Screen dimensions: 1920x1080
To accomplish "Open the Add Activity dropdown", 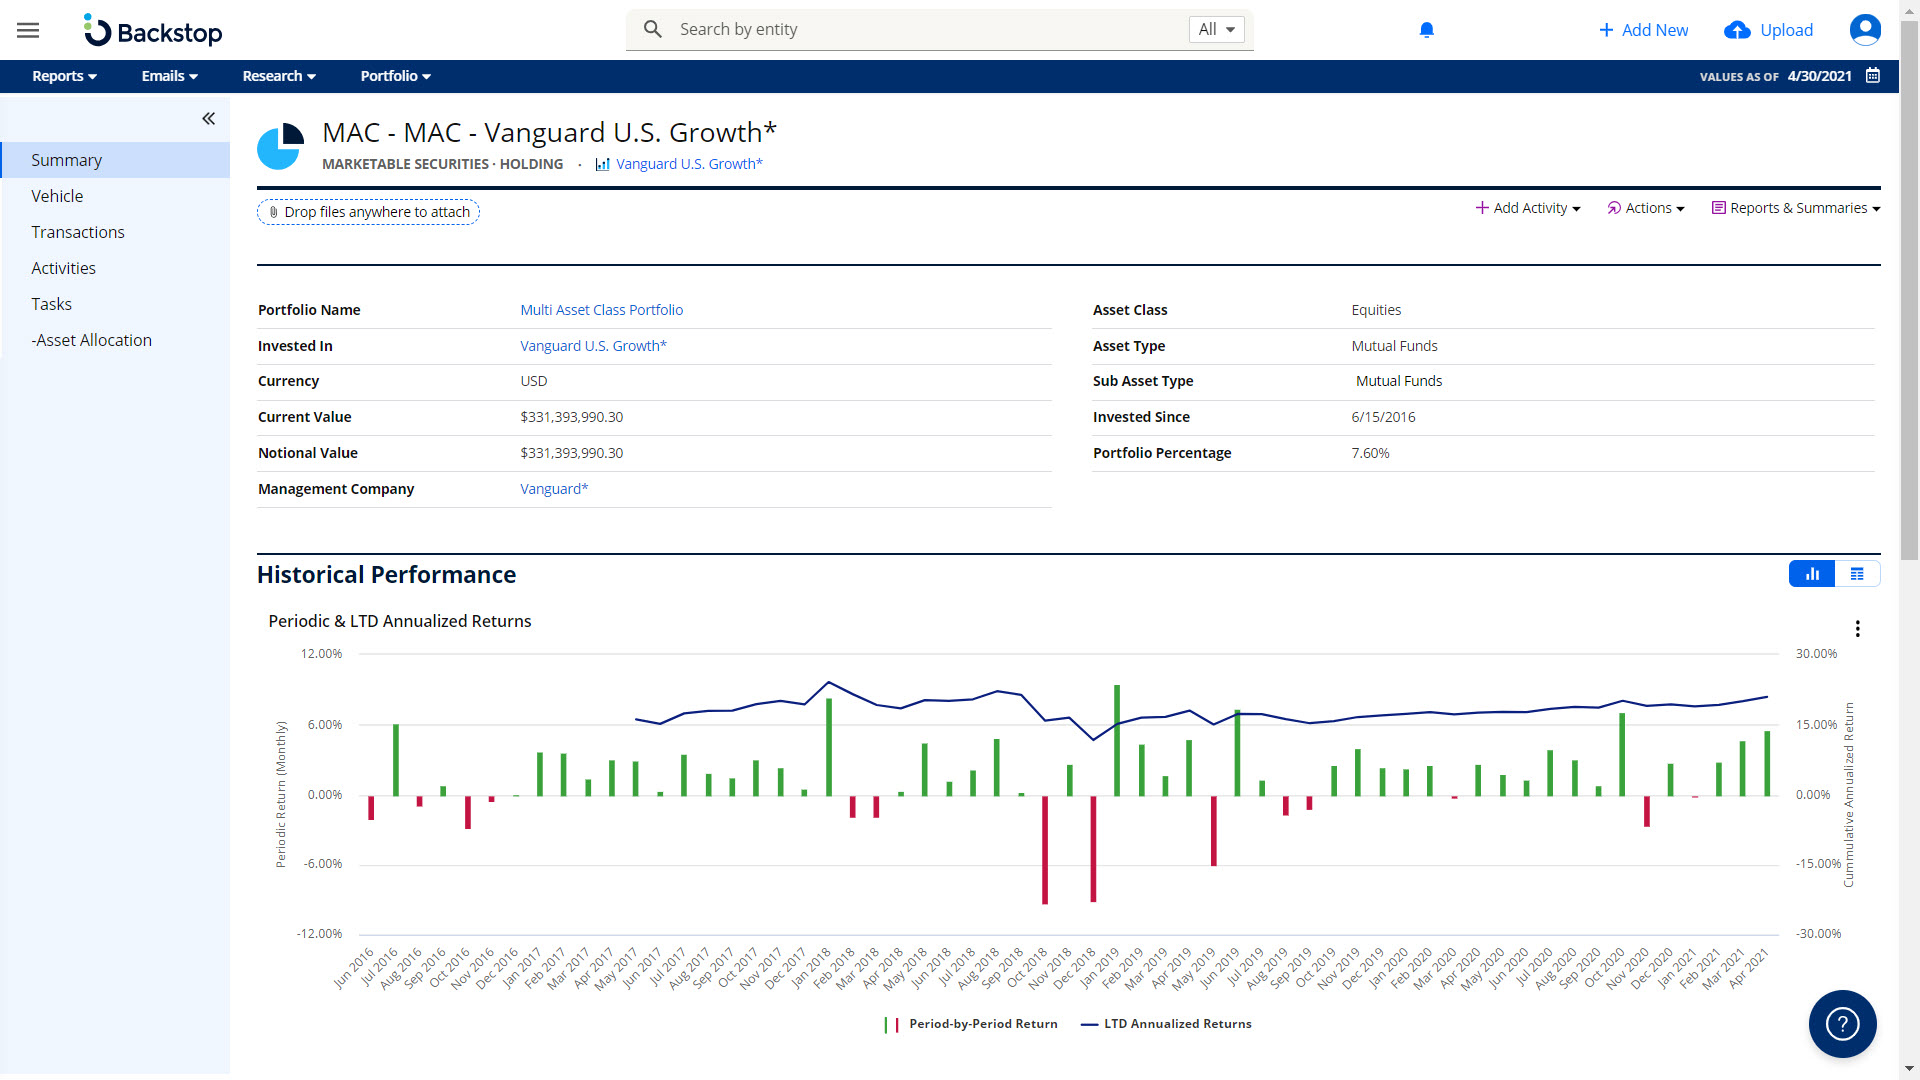I will (1527, 208).
